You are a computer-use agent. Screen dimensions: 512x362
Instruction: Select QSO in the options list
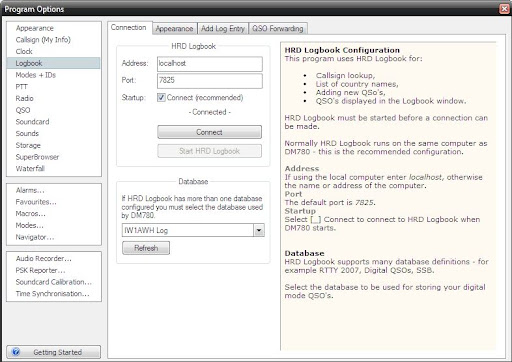tap(23, 110)
